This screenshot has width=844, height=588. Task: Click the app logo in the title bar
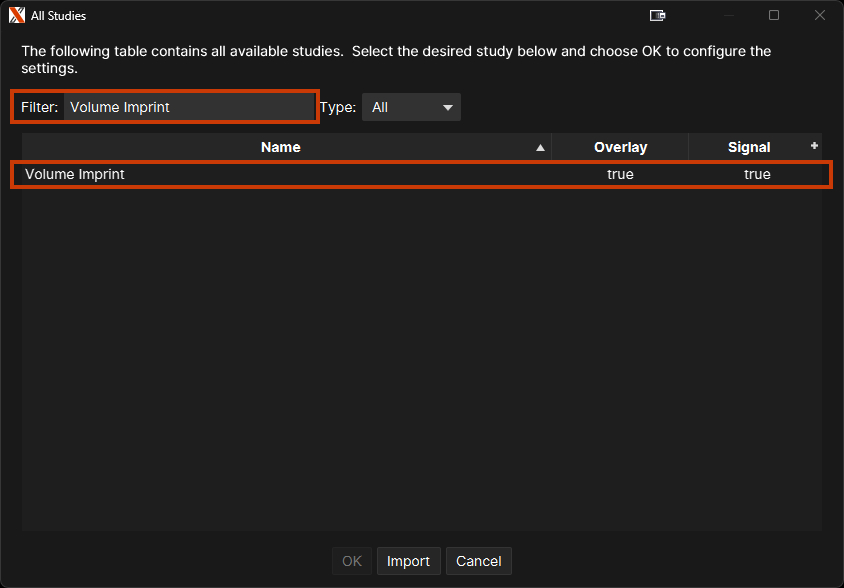point(16,15)
